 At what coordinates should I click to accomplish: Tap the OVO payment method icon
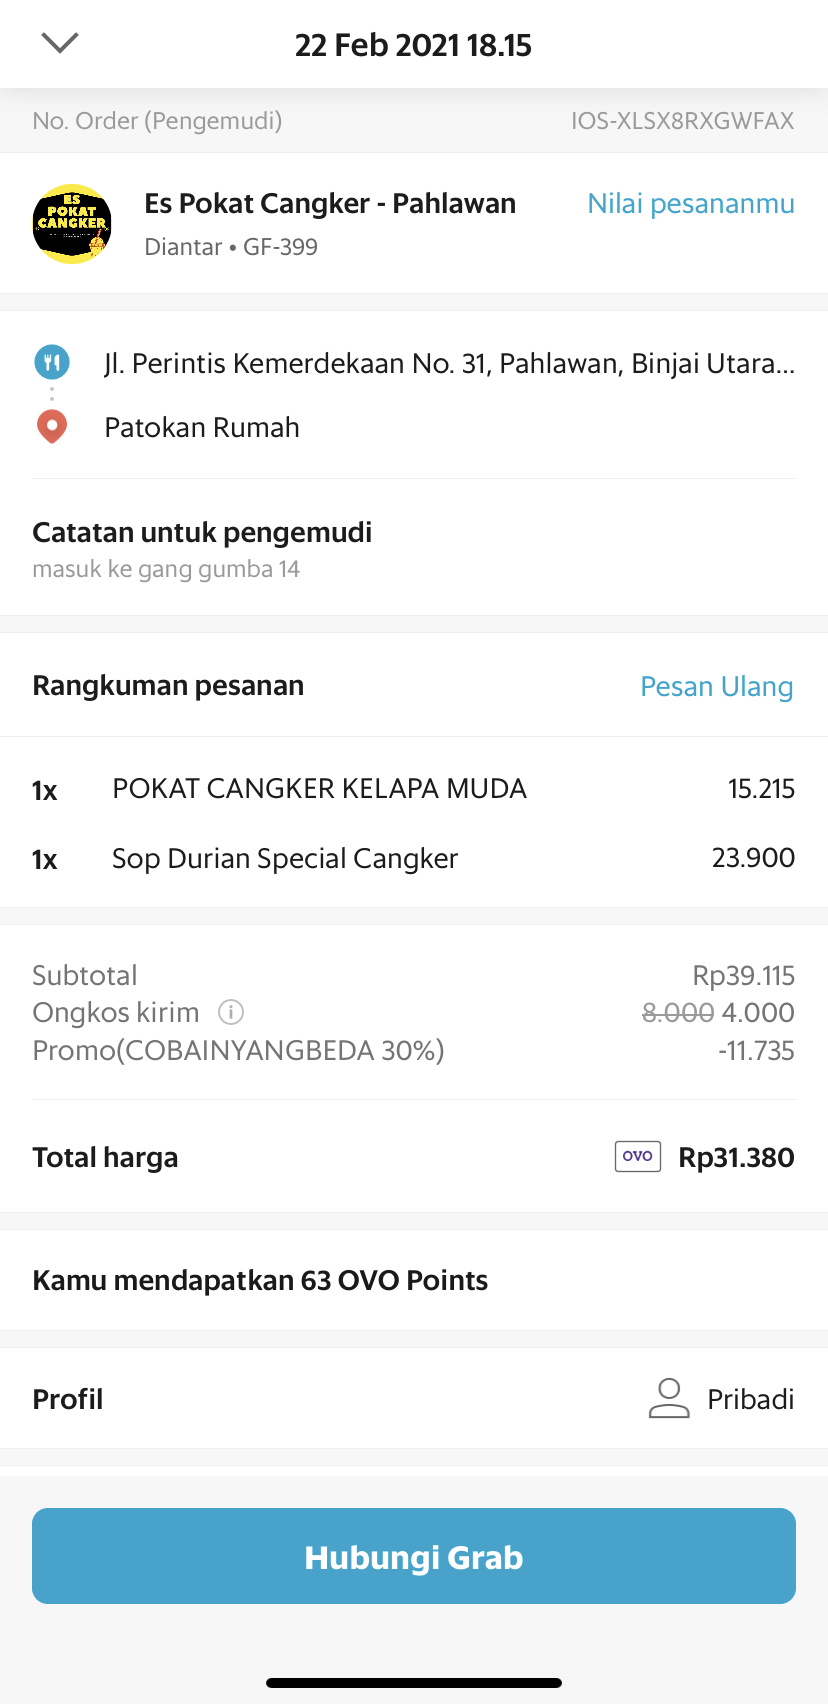click(x=637, y=1157)
